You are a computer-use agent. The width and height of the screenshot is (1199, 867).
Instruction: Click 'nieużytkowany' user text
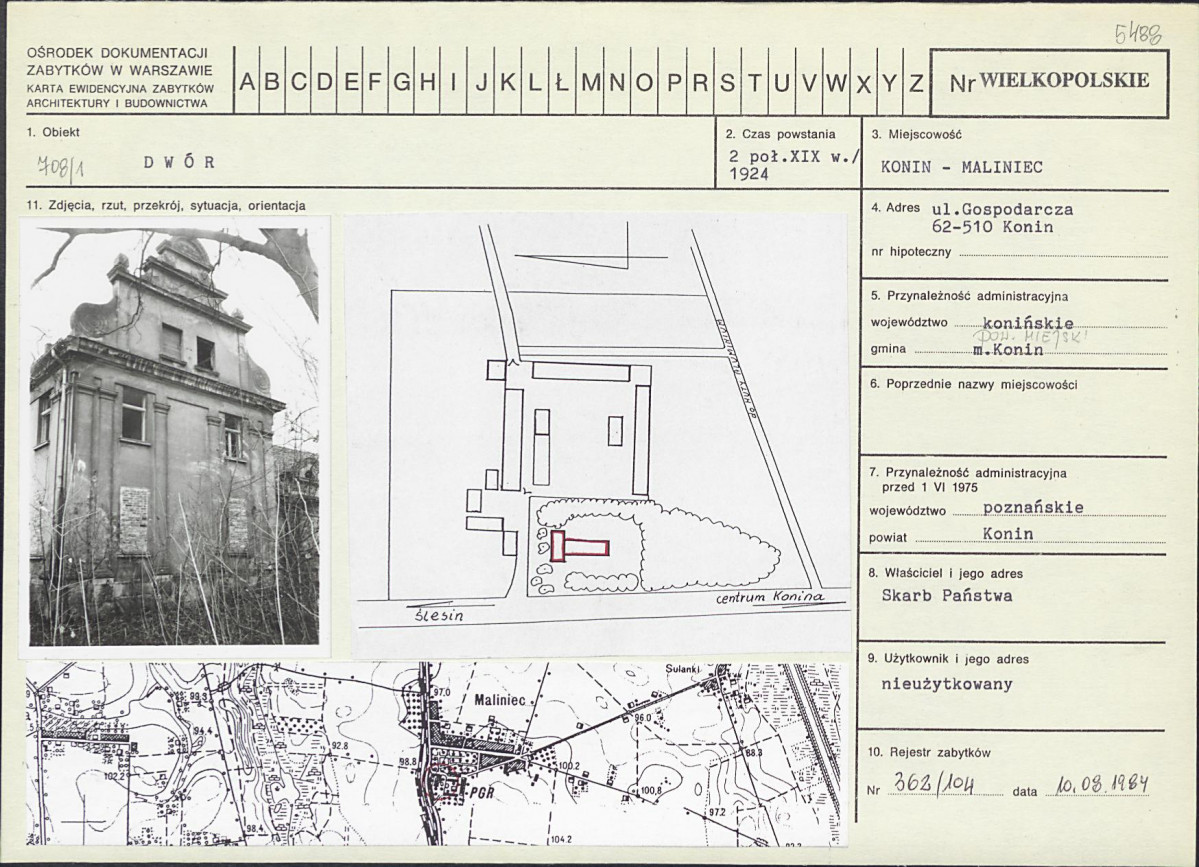947,684
